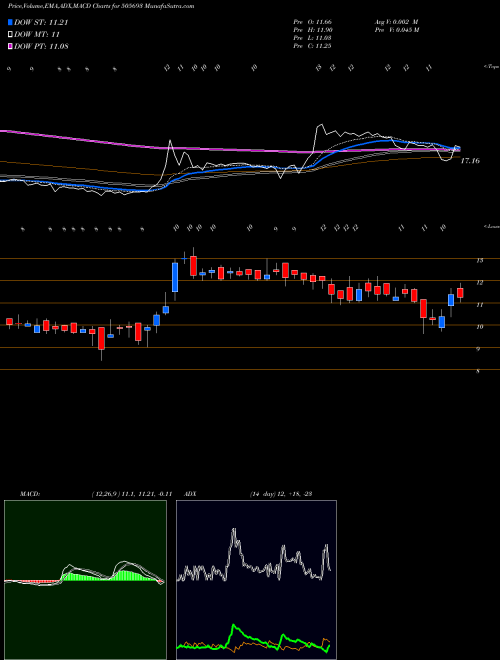The height and width of the screenshot is (660, 500).
Task: Click the Avg V volume reading
Action: [x=396, y=22]
